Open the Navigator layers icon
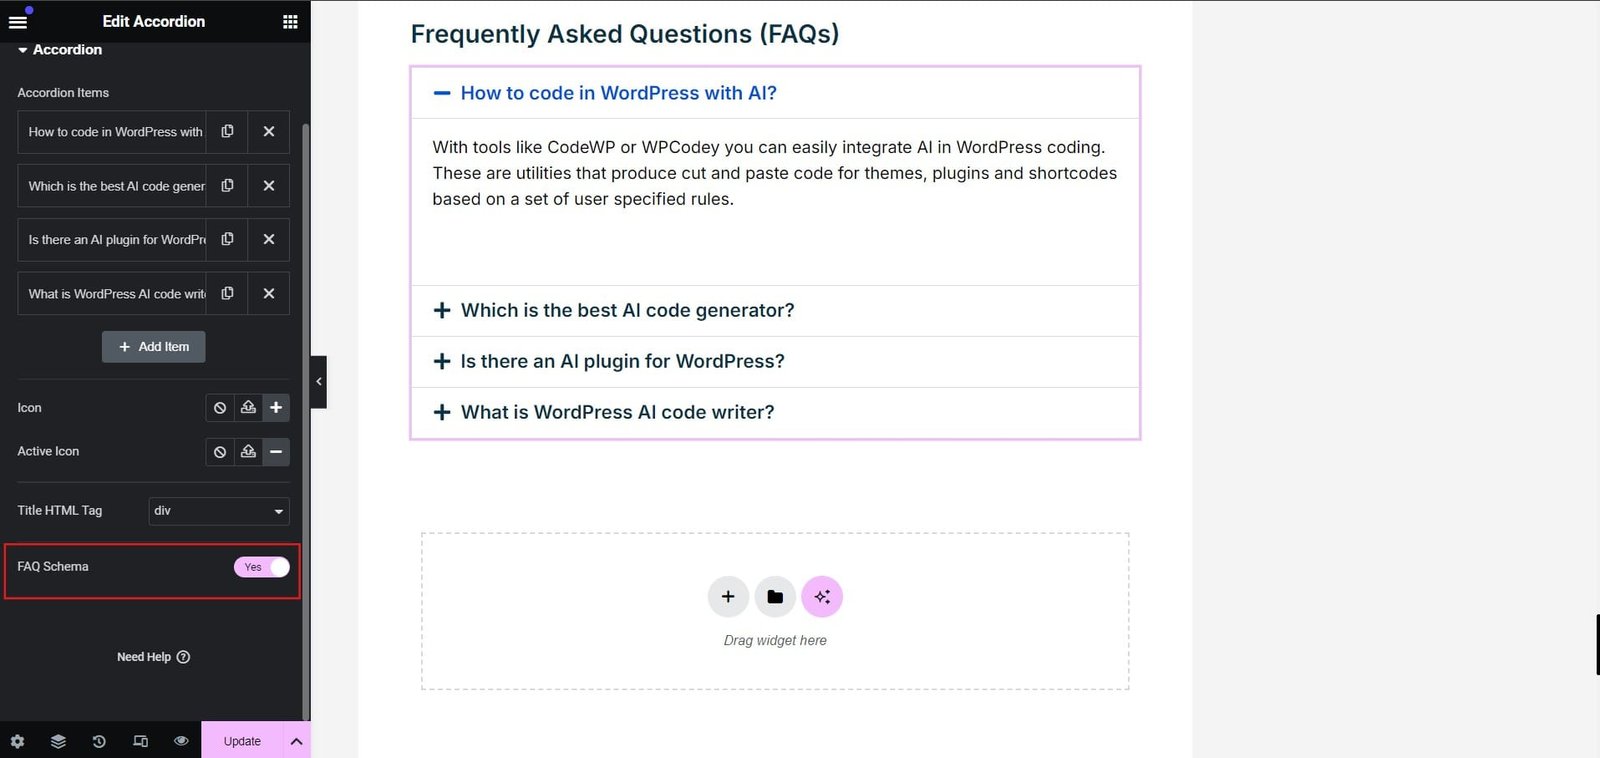 pos(57,740)
